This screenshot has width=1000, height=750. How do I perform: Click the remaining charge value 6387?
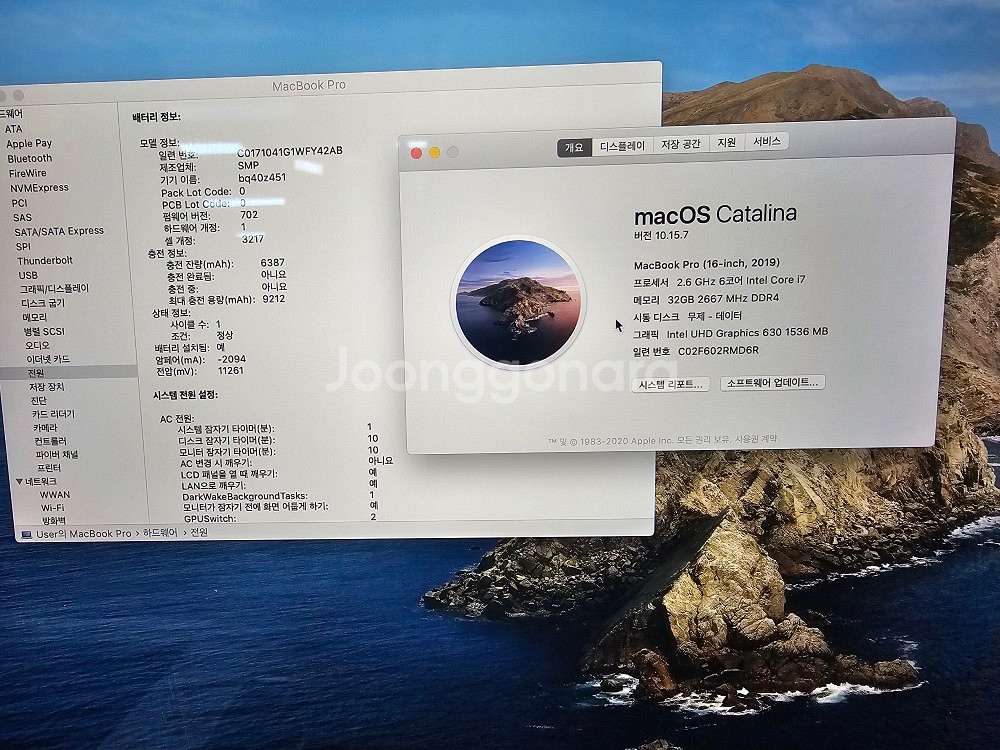[272, 263]
